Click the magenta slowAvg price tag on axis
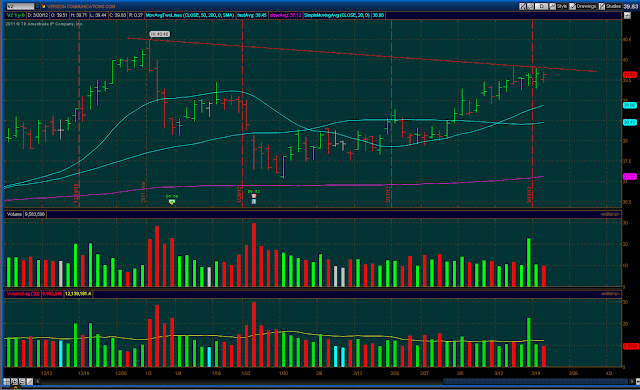The height and width of the screenshot is (390, 640). (630, 177)
